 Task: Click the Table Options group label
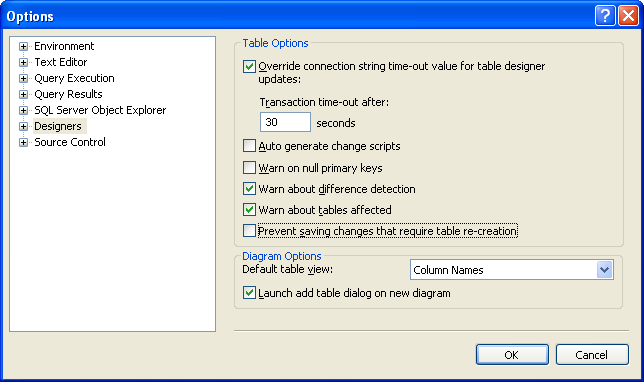pos(275,43)
